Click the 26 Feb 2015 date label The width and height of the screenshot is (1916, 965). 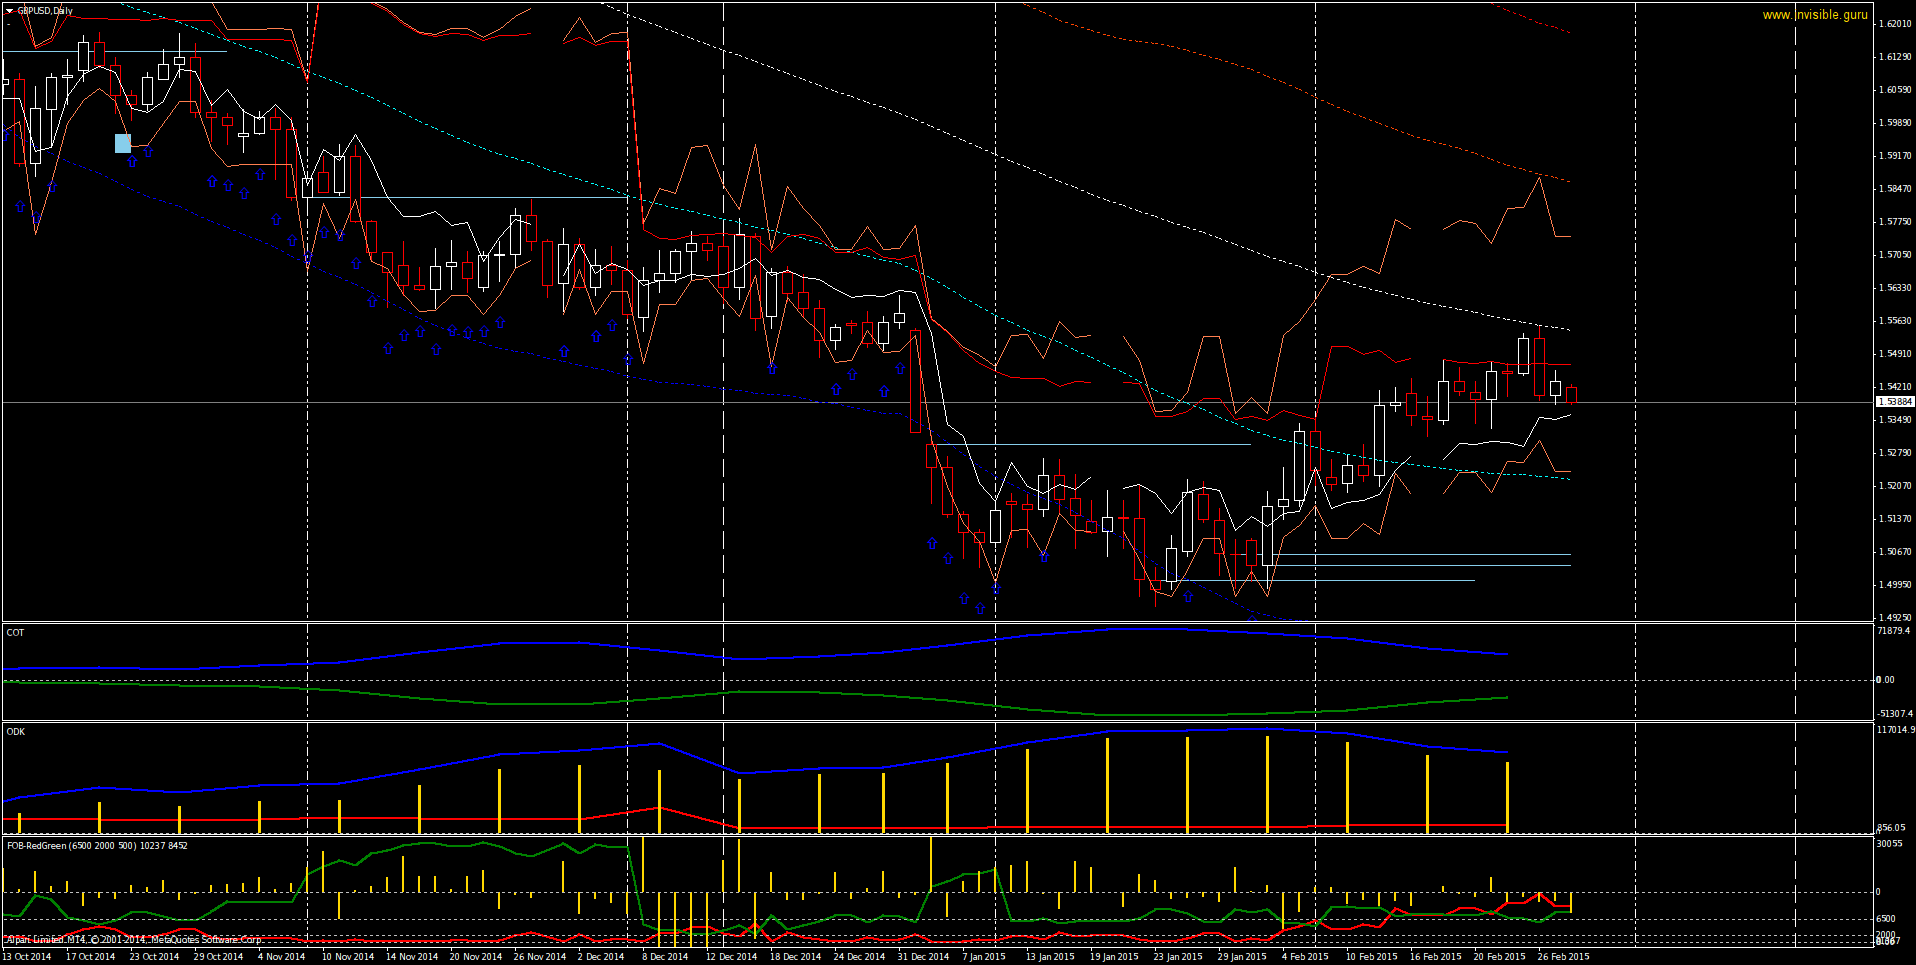(x=1563, y=957)
